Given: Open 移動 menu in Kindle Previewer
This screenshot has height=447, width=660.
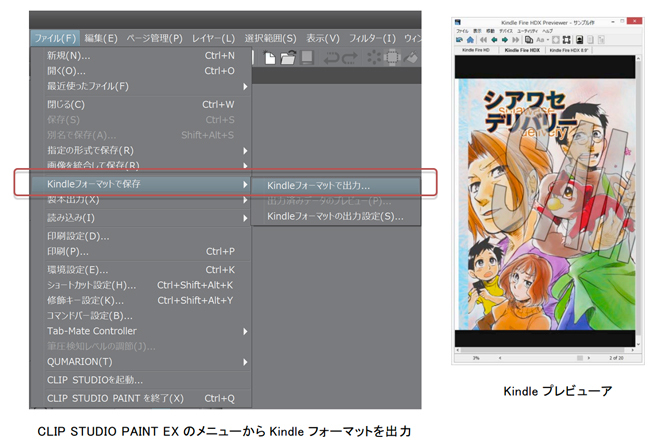Looking at the screenshot, I should (x=490, y=31).
